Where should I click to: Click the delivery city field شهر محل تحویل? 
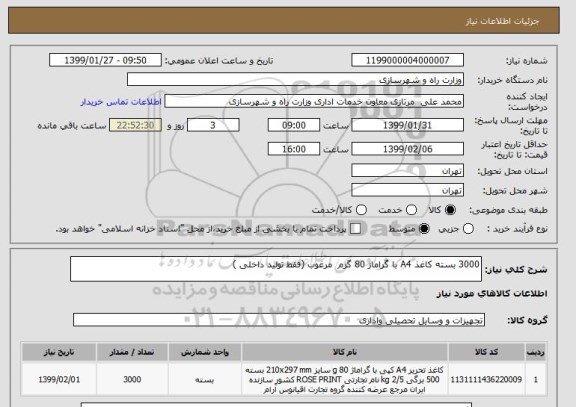[x=407, y=190]
